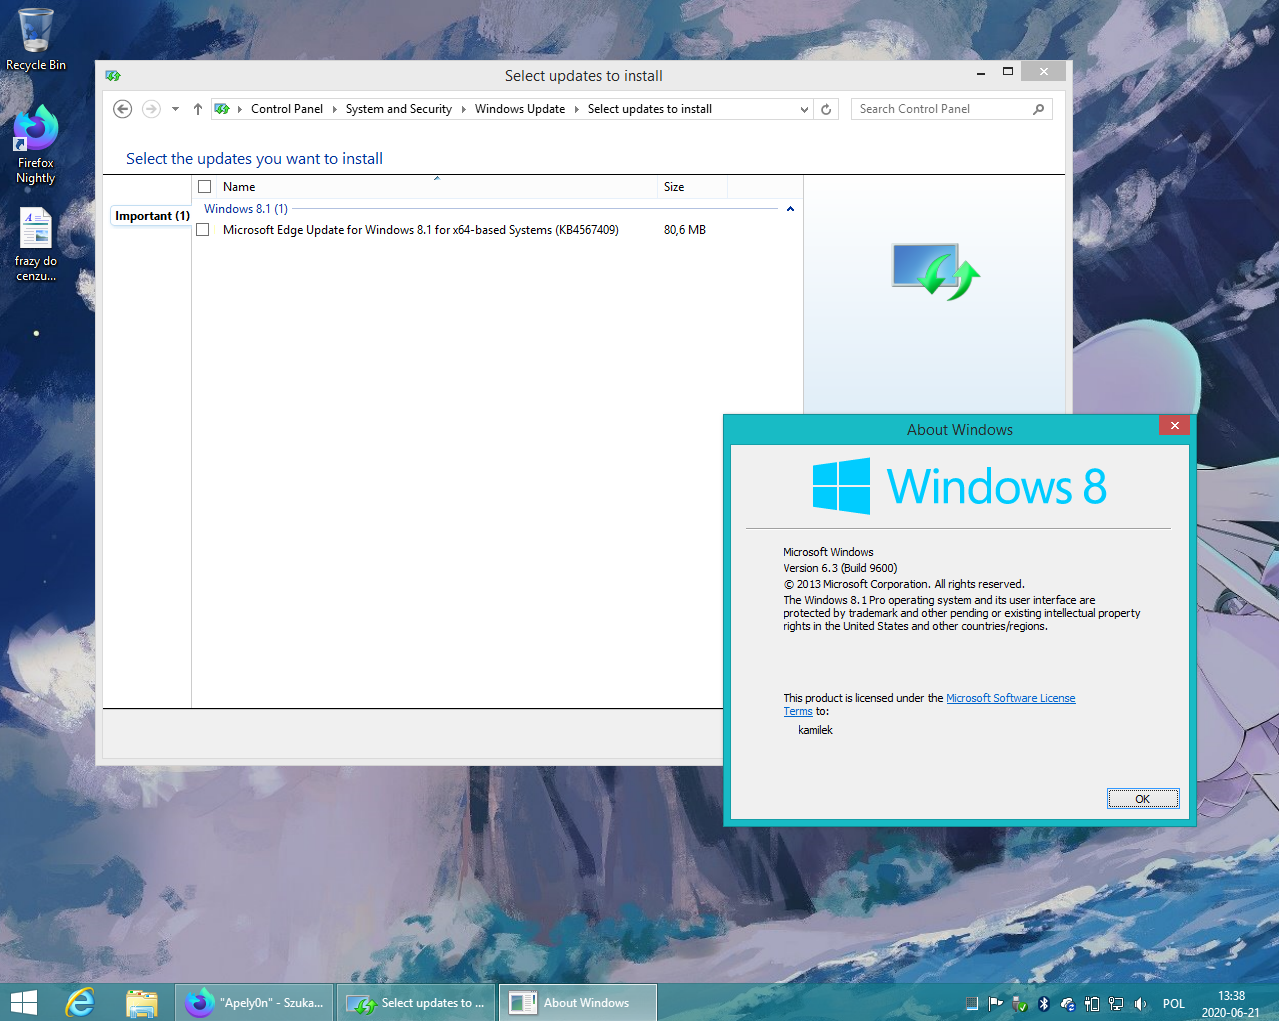The width and height of the screenshot is (1279, 1021).
Task: Open the volume speaker tray icon
Action: pos(1140,1003)
